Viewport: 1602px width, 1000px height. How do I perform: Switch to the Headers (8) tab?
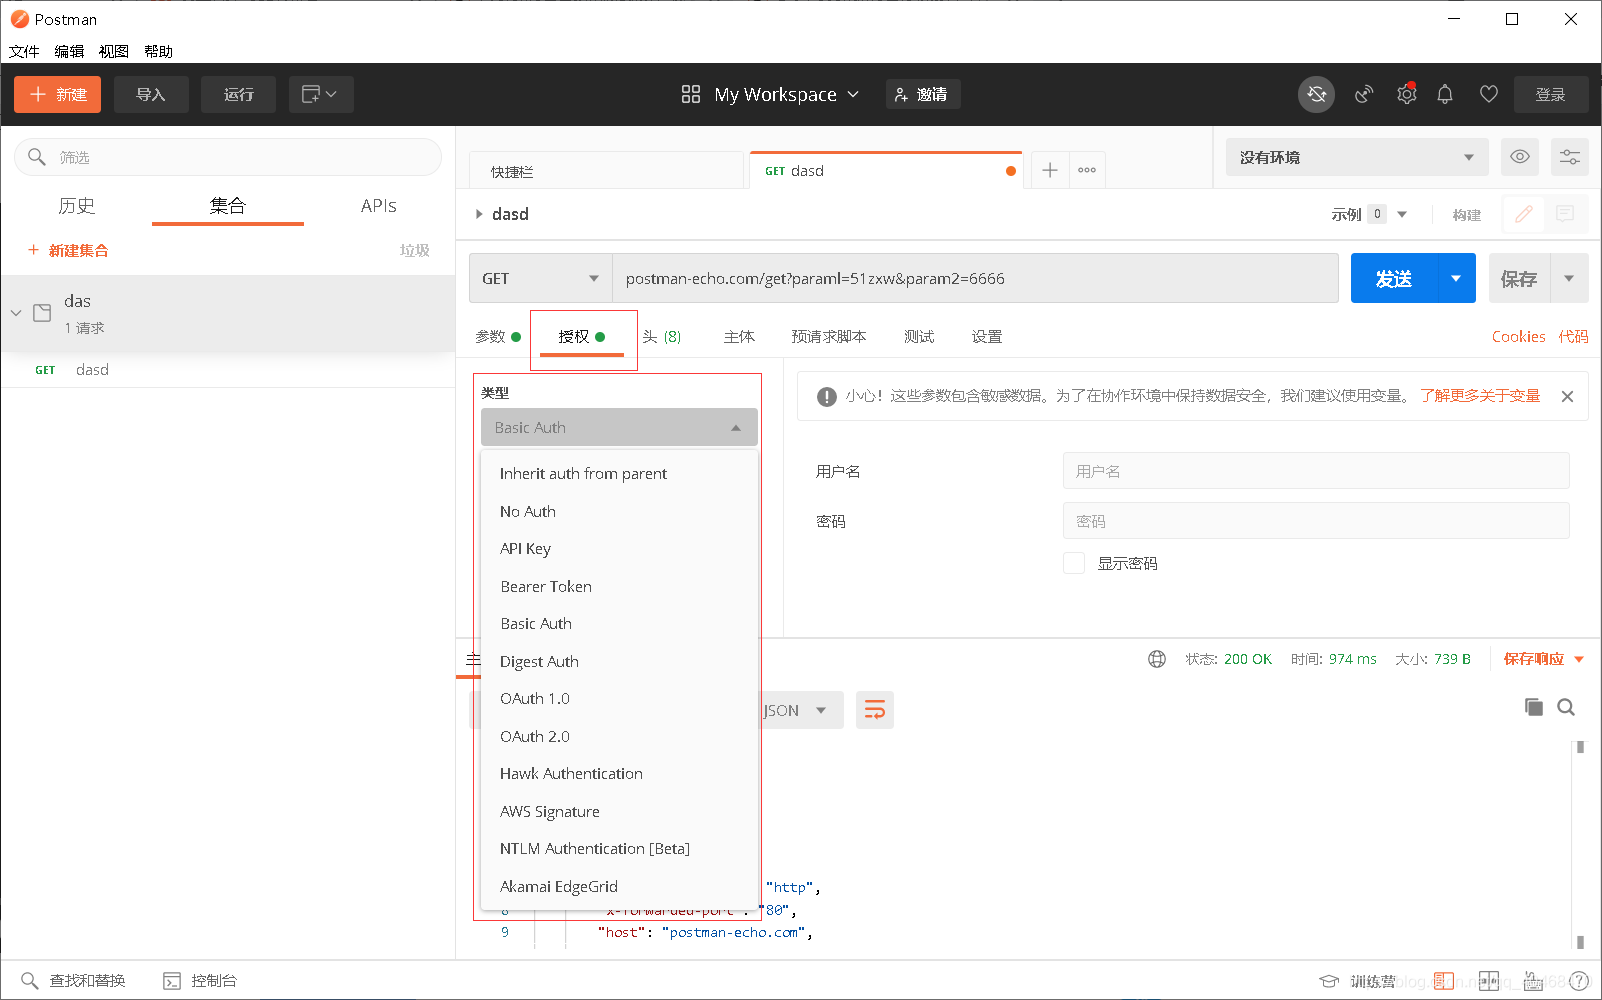pyautogui.click(x=661, y=336)
